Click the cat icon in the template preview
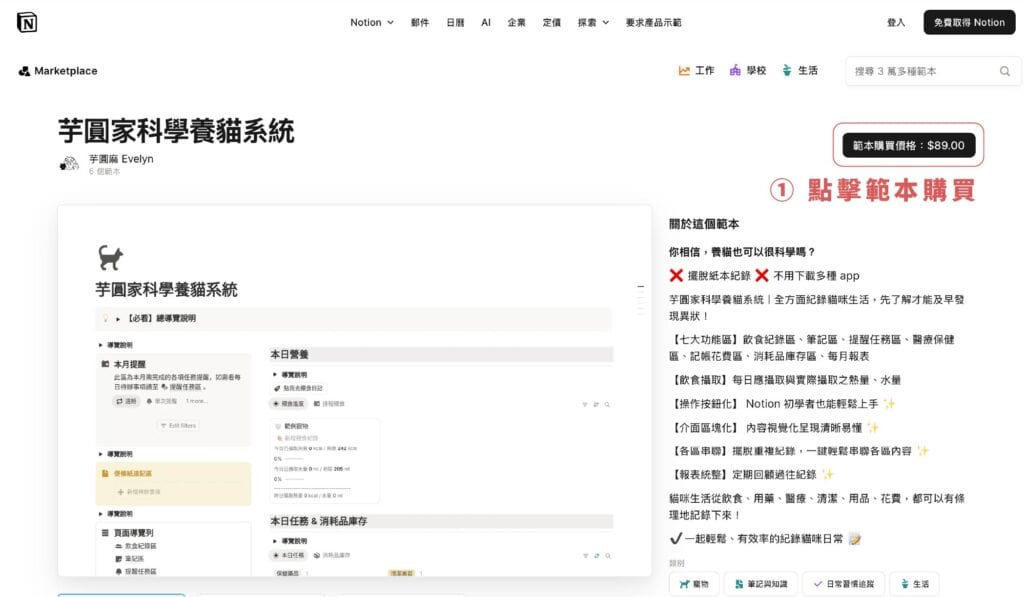This screenshot has width=1024, height=597. pyautogui.click(x=110, y=258)
